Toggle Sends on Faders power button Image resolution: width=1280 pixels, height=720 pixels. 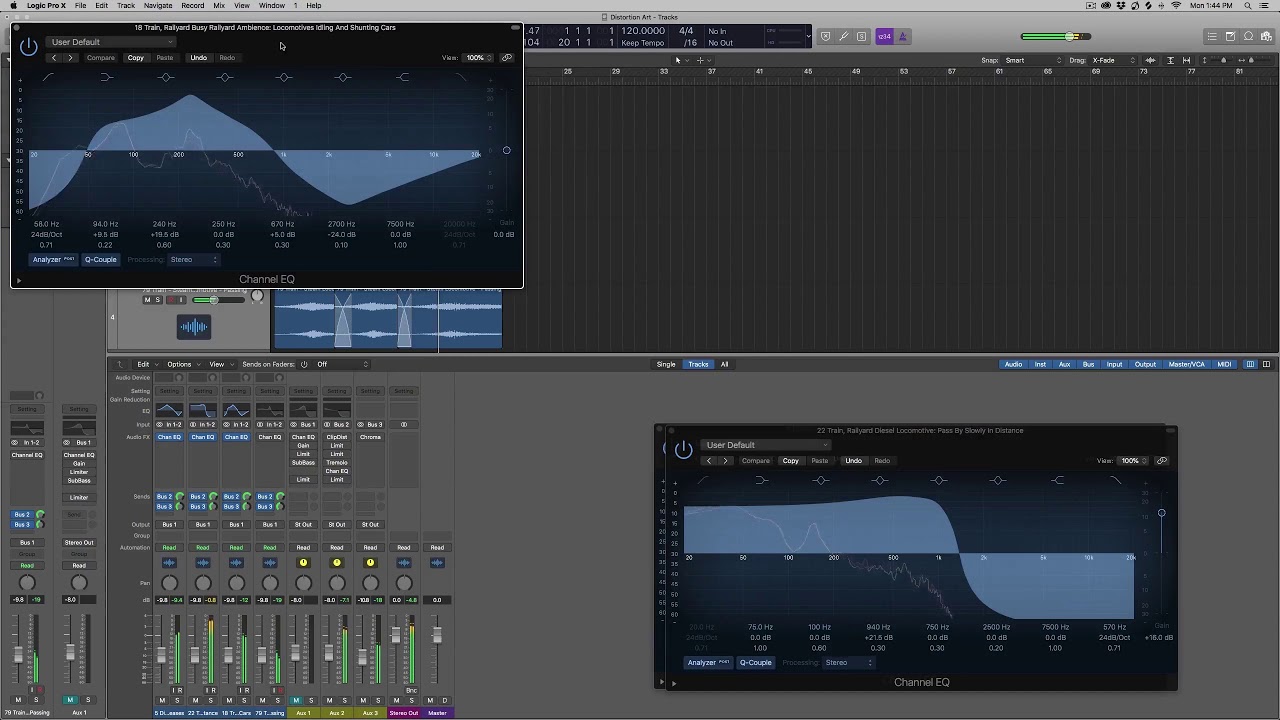point(304,364)
